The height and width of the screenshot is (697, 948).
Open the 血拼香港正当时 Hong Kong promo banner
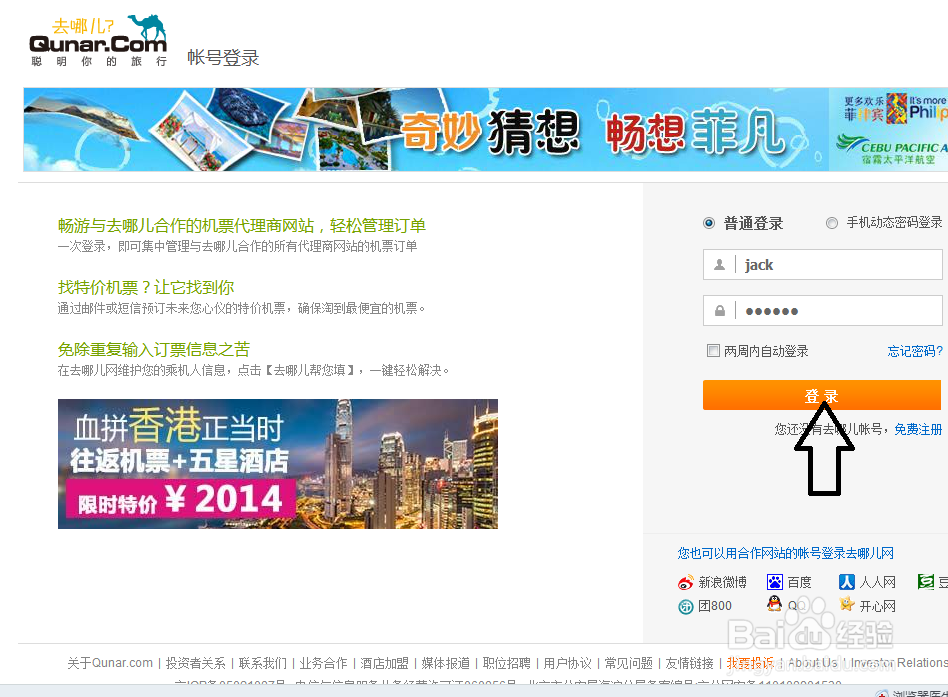[278, 464]
